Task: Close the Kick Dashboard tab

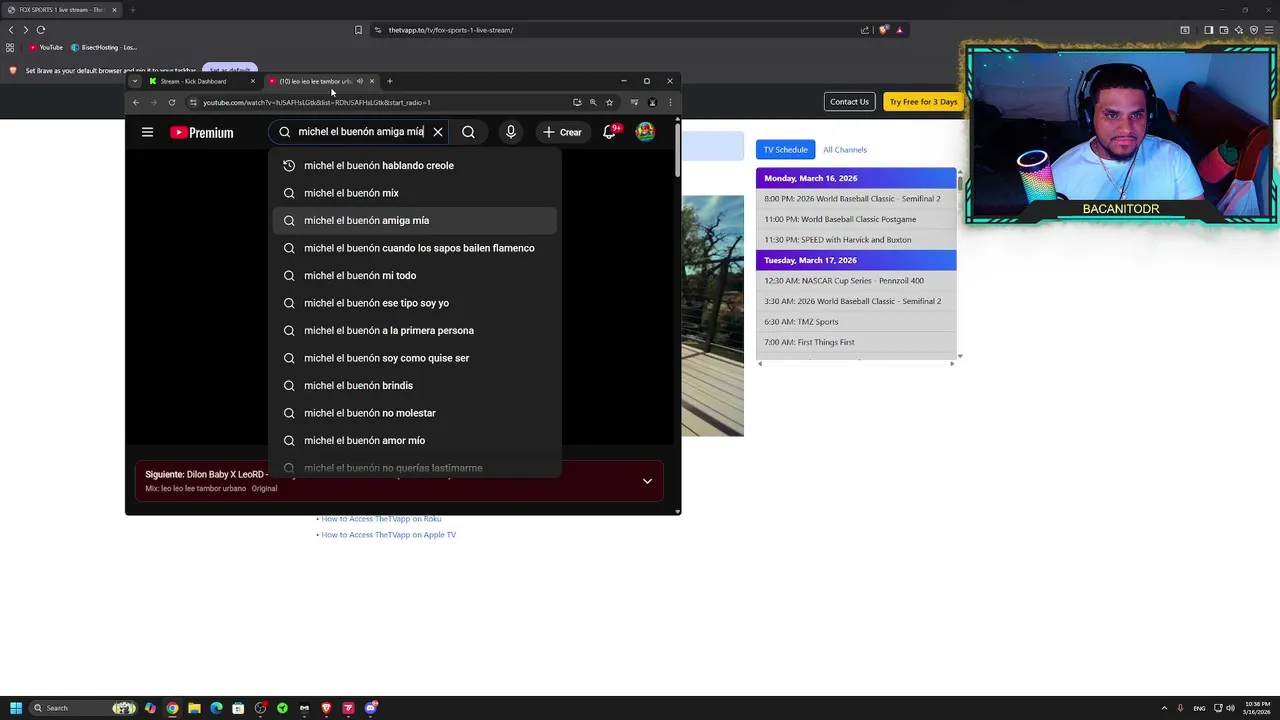Action: pos(253,81)
